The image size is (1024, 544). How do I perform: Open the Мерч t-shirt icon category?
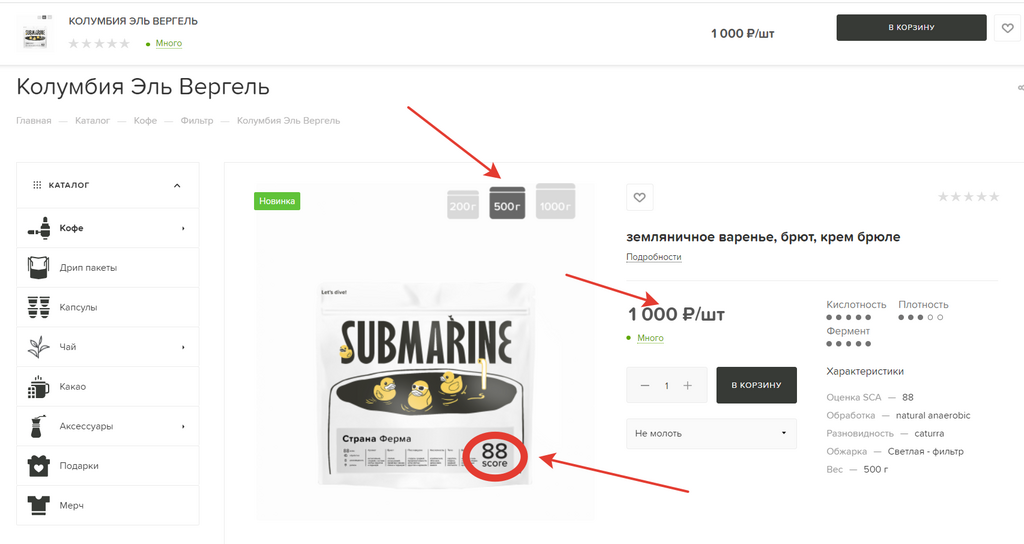39,505
